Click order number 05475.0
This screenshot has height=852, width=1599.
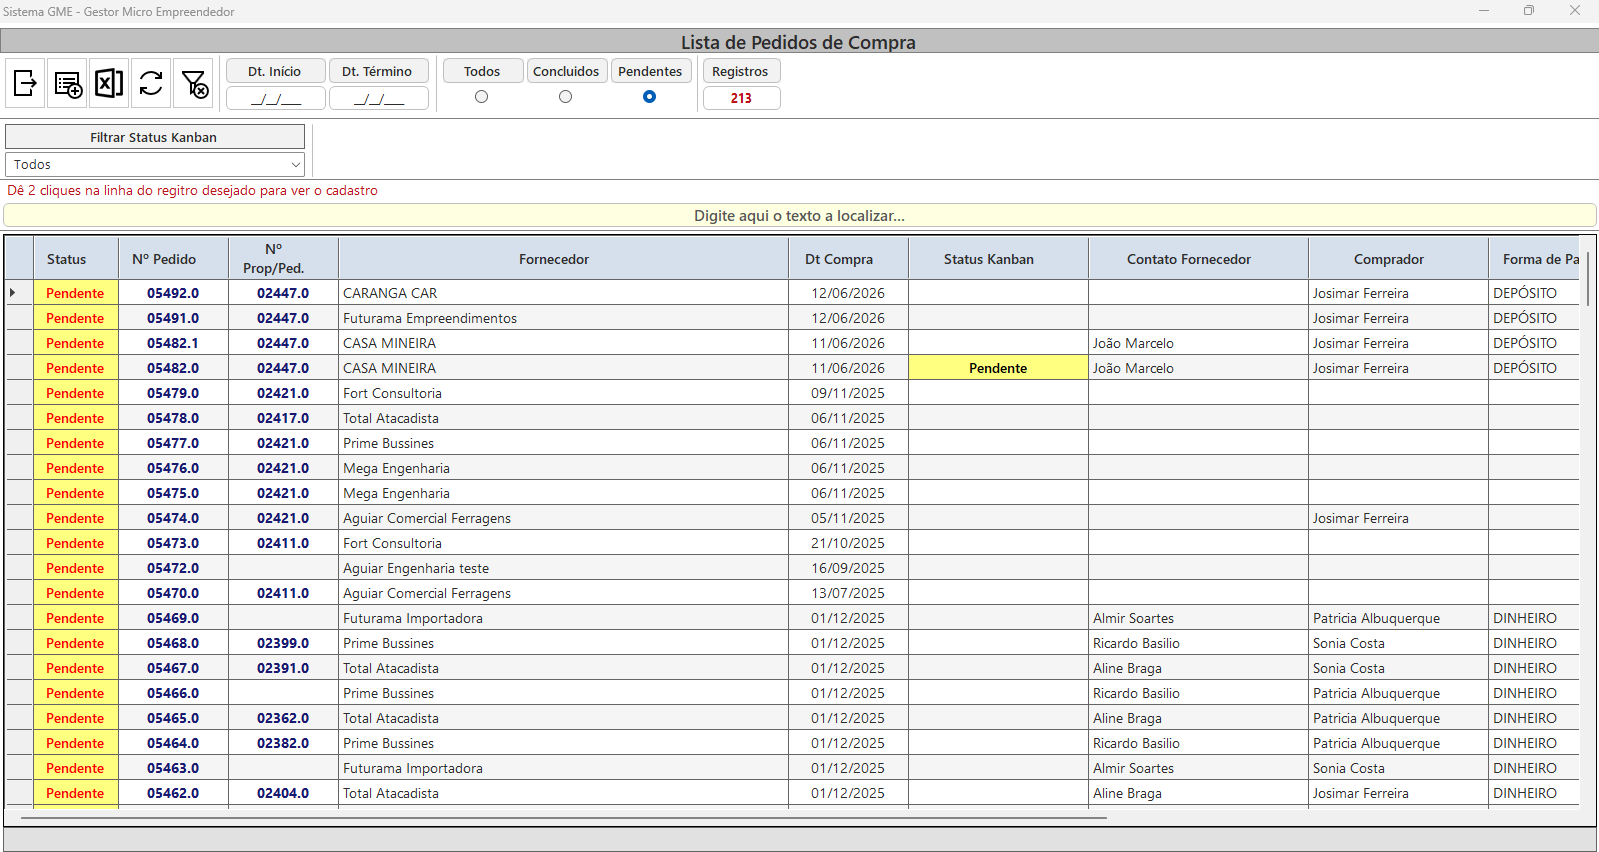[173, 493]
